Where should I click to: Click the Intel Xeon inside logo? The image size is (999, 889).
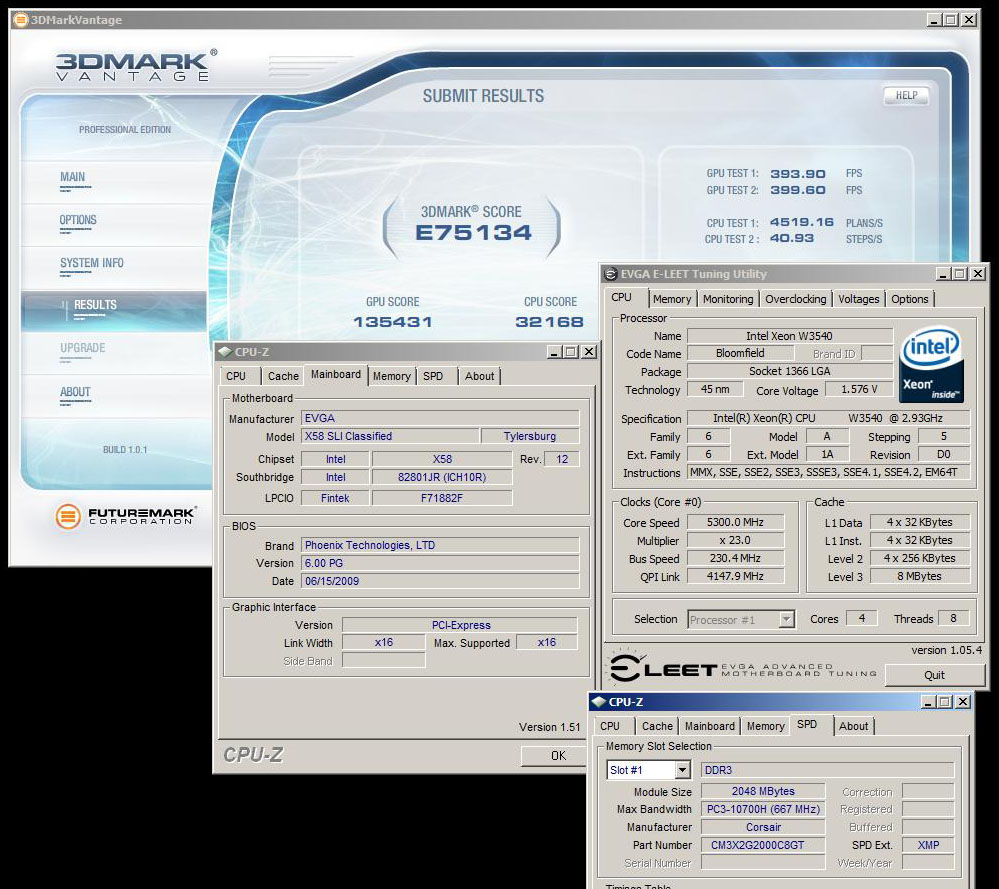pyautogui.click(x=931, y=364)
